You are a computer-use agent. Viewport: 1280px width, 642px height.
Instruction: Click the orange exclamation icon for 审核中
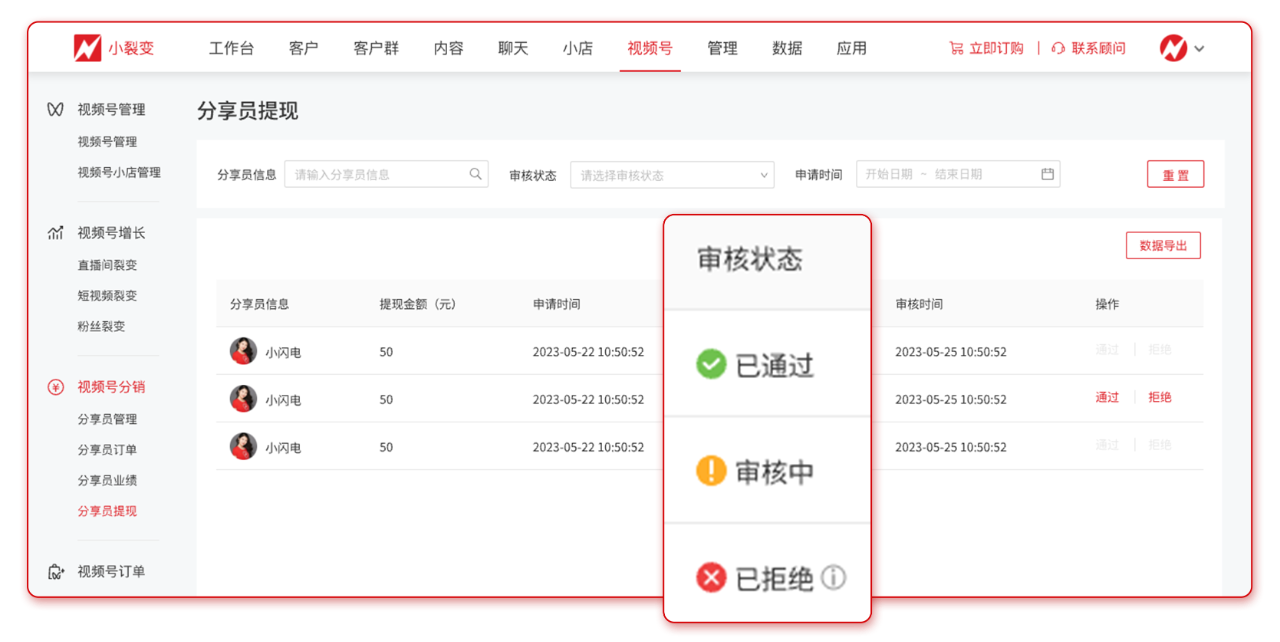[710, 471]
